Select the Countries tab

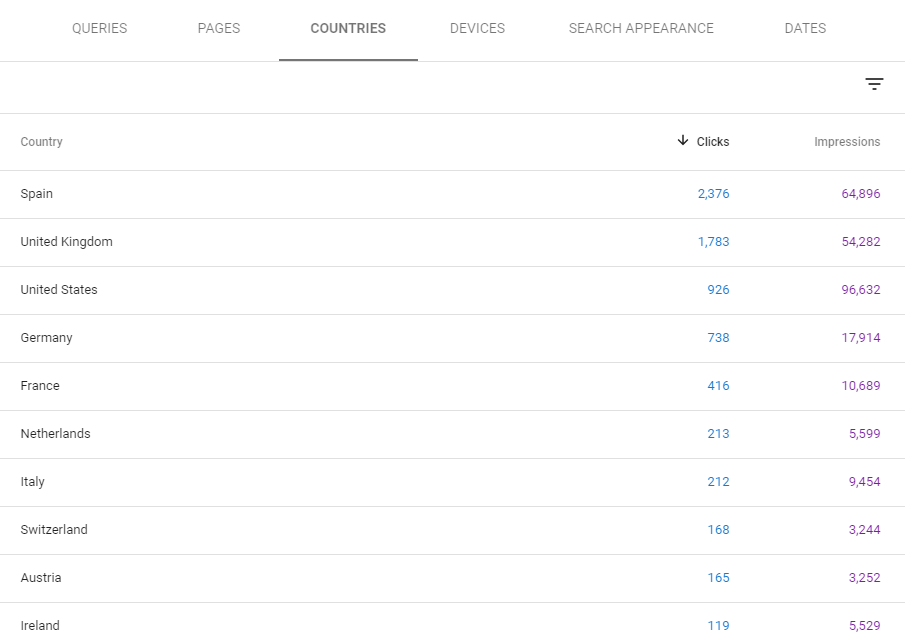pyautogui.click(x=348, y=28)
